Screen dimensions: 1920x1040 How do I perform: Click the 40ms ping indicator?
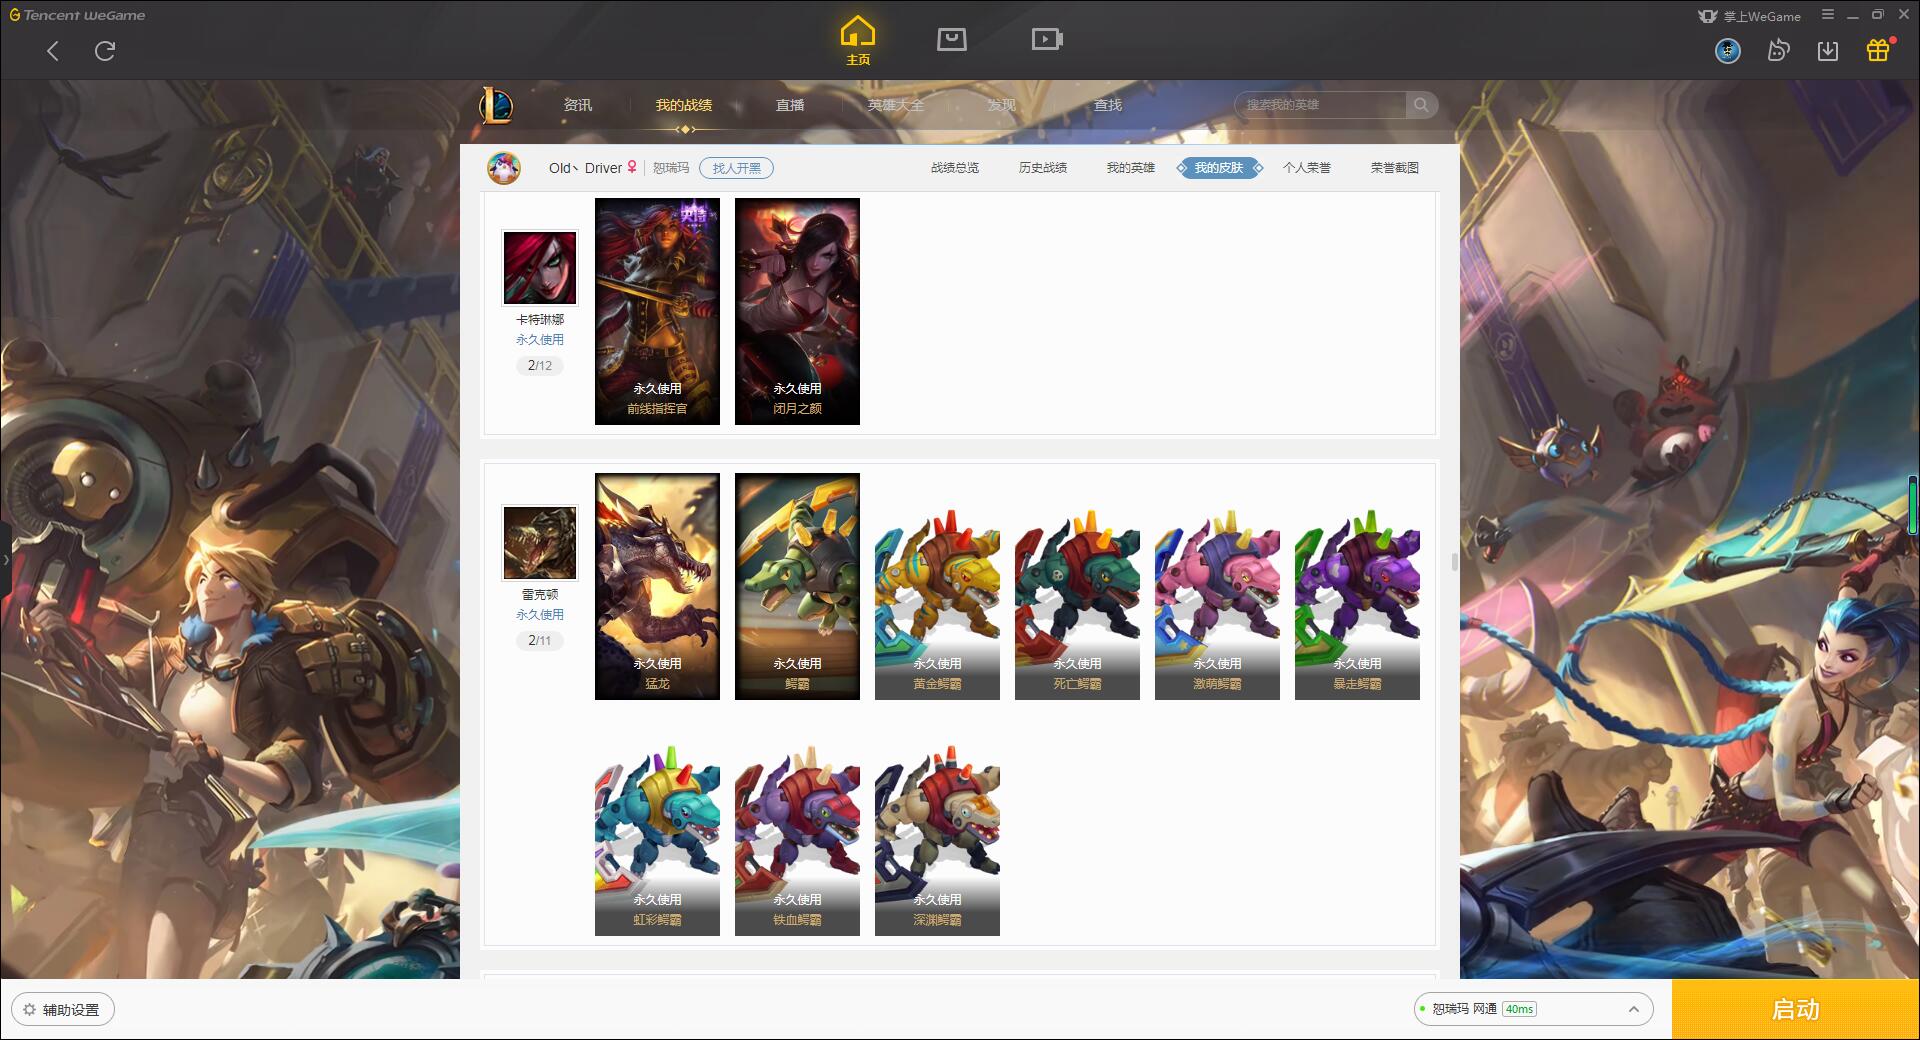(x=1519, y=1010)
